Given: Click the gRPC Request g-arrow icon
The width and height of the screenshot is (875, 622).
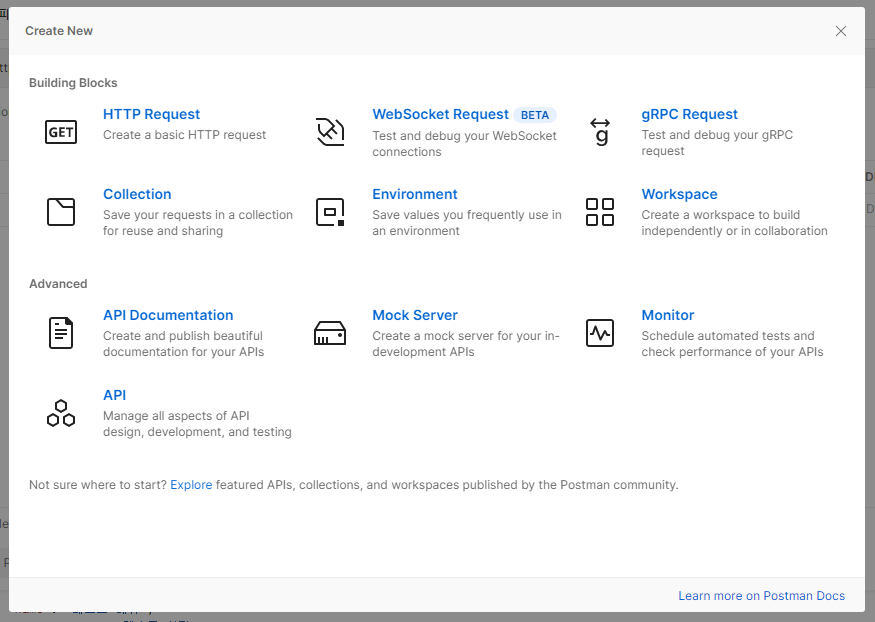Looking at the screenshot, I should point(600,132).
